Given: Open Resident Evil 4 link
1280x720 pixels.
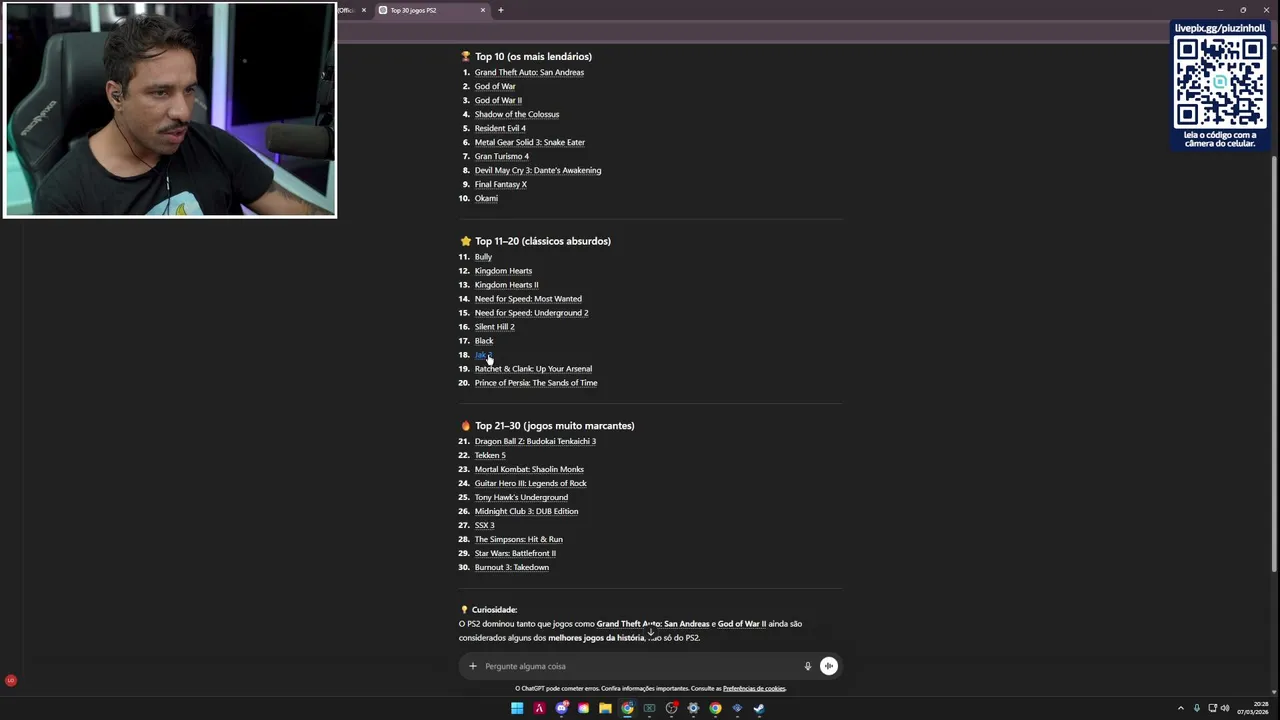Looking at the screenshot, I should click(500, 128).
